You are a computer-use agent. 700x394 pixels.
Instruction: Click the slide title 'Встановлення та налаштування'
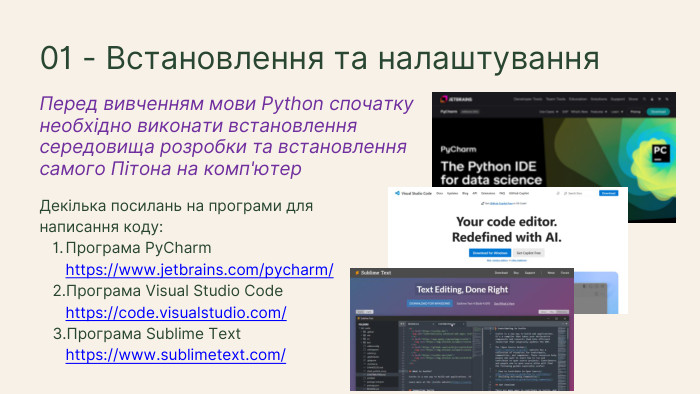pos(352,58)
